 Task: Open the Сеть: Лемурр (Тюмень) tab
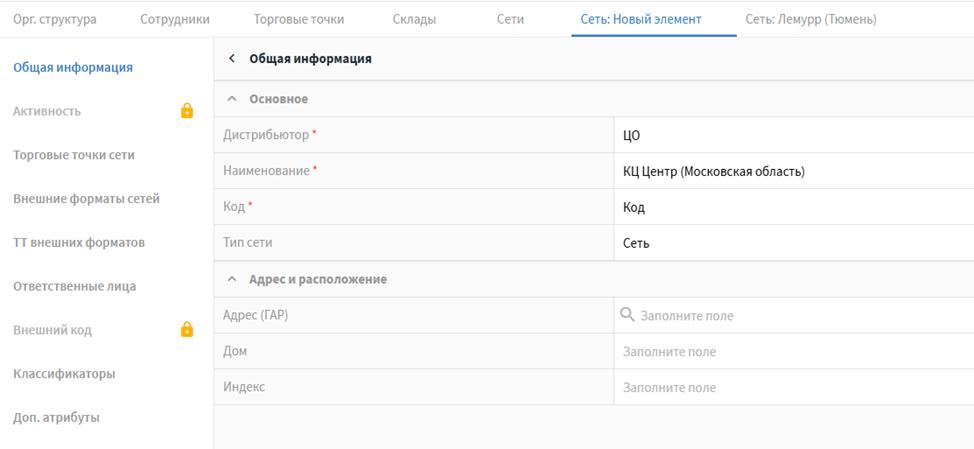coord(810,19)
